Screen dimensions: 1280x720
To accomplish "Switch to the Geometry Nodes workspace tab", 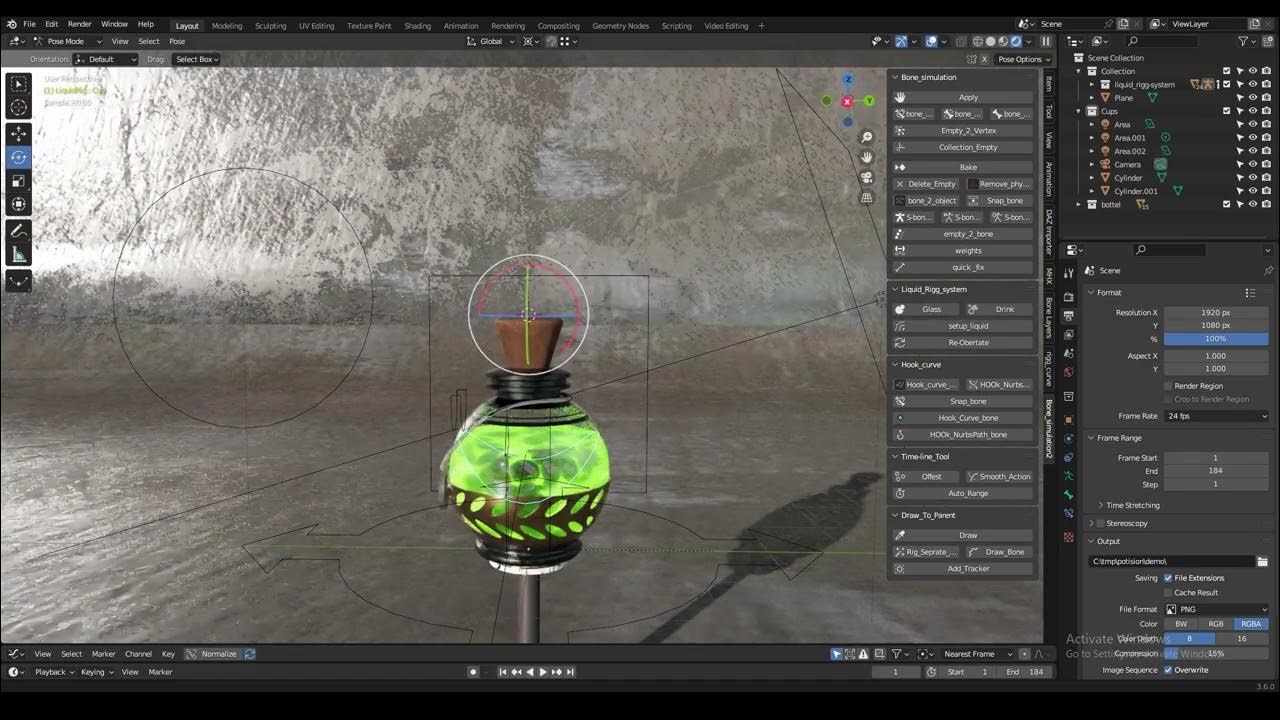I will pos(620,25).
